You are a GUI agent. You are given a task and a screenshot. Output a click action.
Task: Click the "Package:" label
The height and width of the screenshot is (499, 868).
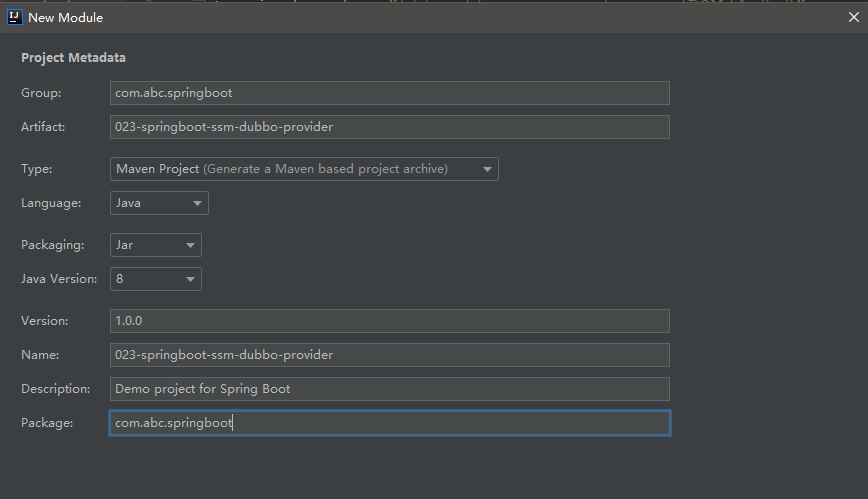pos(47,423)
